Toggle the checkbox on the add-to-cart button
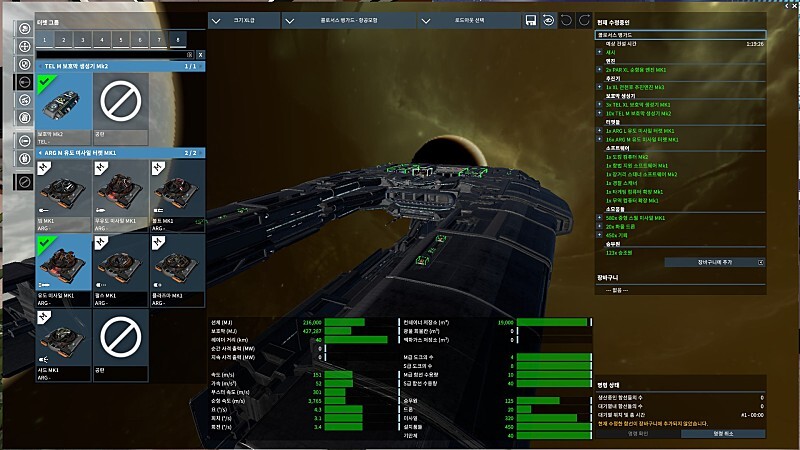 pos(760,262)
